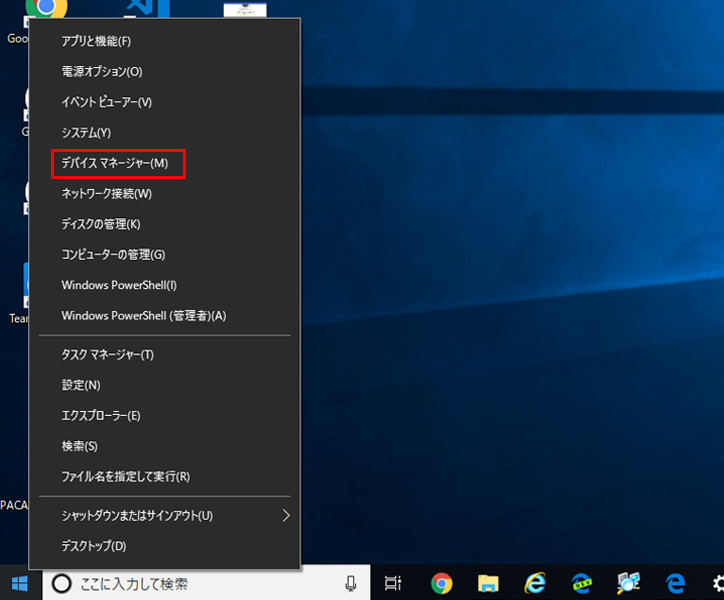Image resolution: width=724 pixels, height=600 pixels.
Task: Open Internet Explorer from the taskbar
Action: coord(535,584)
